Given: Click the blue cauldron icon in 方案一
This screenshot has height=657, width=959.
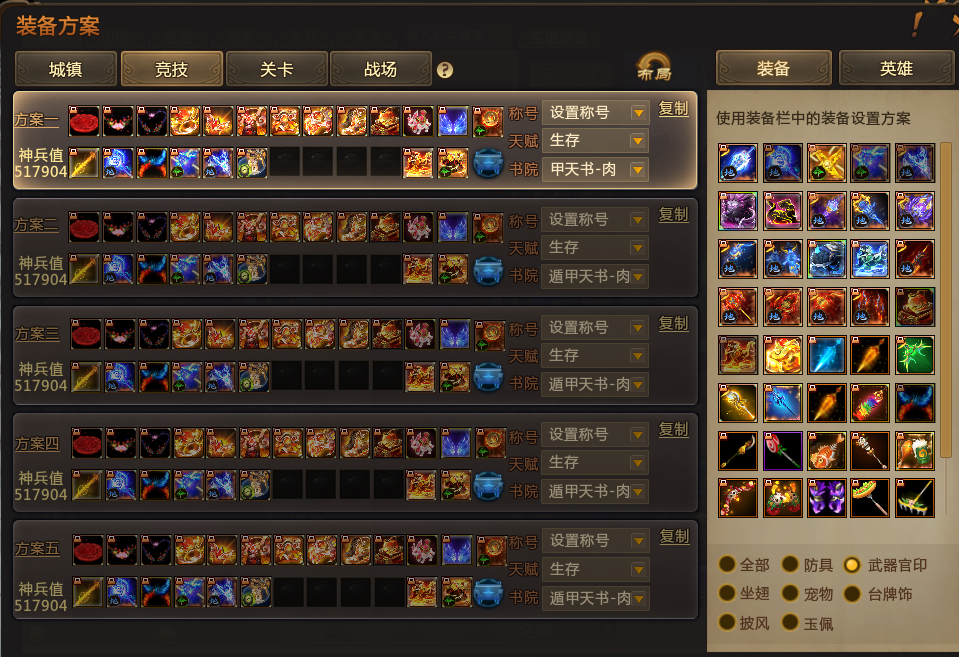Looking at the screenshot, I should coord(488,164).
